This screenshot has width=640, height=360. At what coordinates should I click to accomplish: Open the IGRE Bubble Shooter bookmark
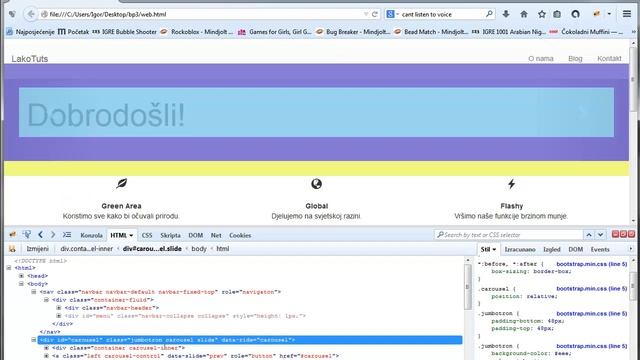(124, 32)
